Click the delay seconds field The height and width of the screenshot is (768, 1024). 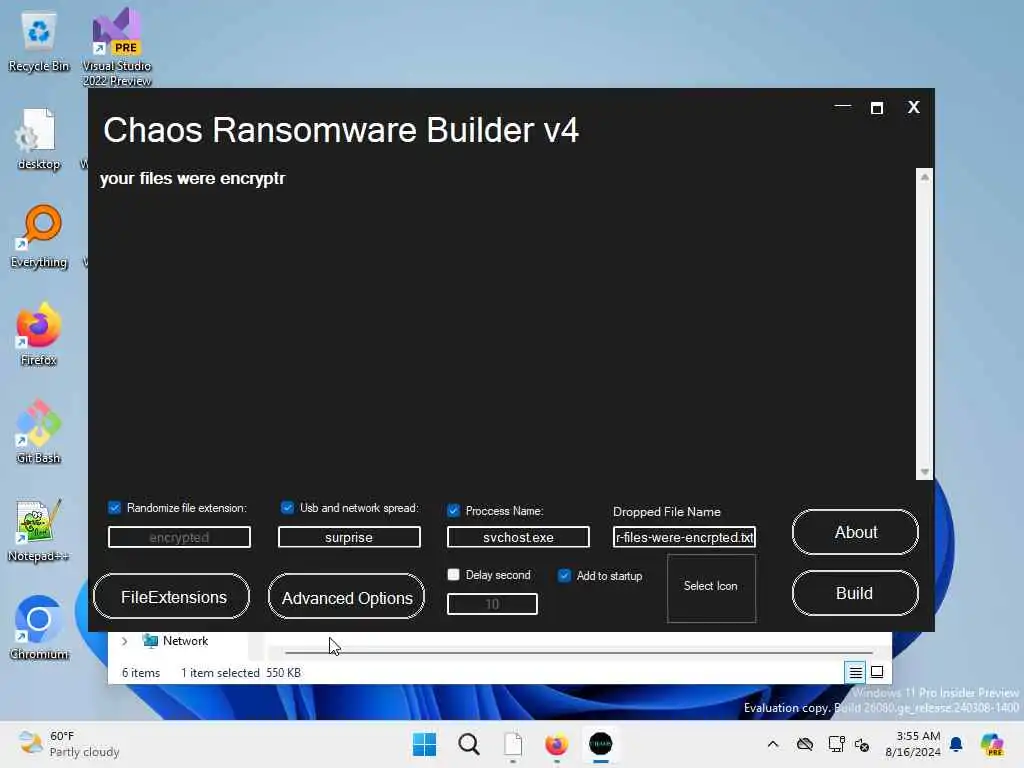tap(492, 604)
